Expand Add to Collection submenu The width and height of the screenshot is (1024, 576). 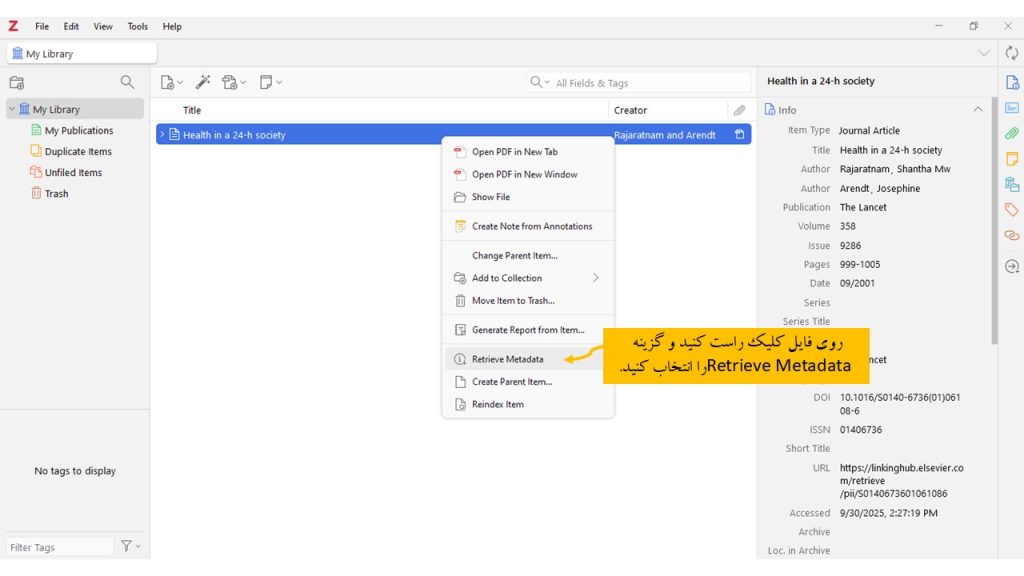click(596, 278)
